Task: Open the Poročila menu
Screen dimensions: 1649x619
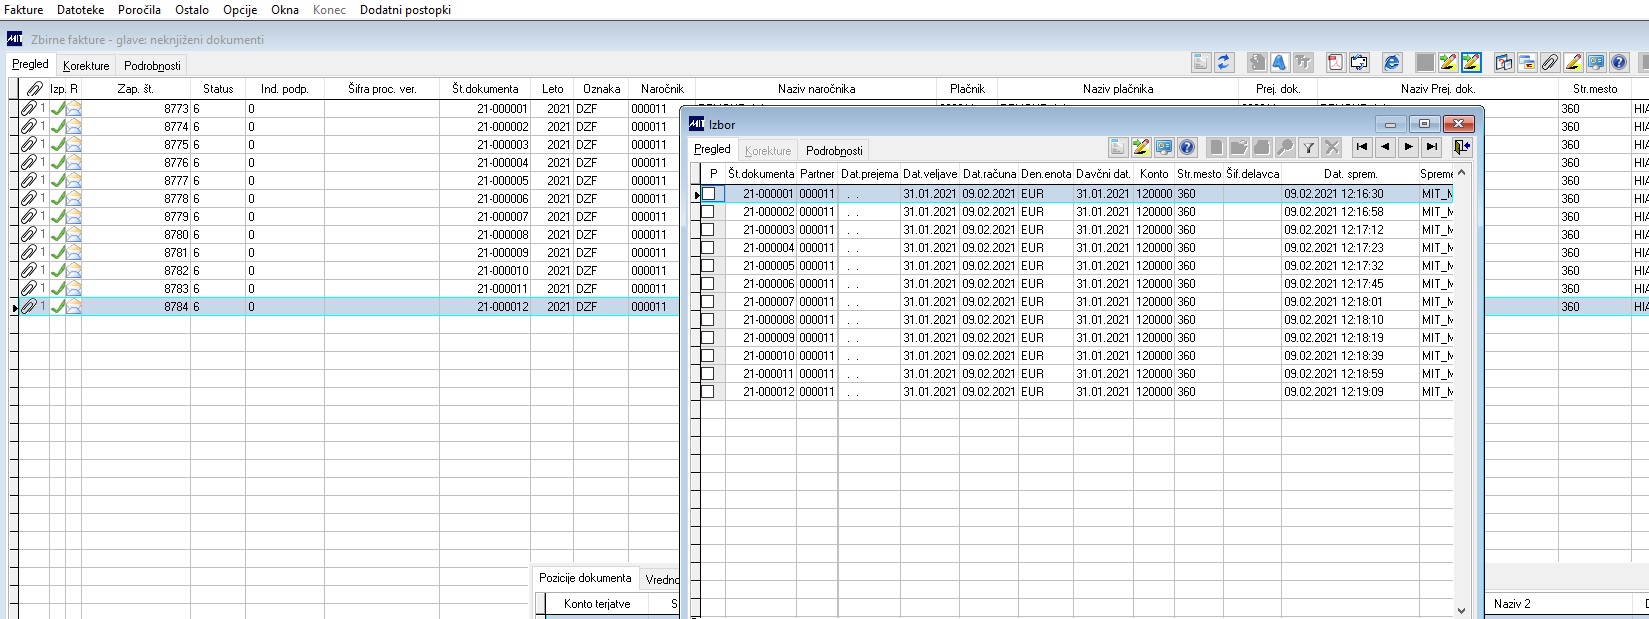Action: [x=139, y=9]
